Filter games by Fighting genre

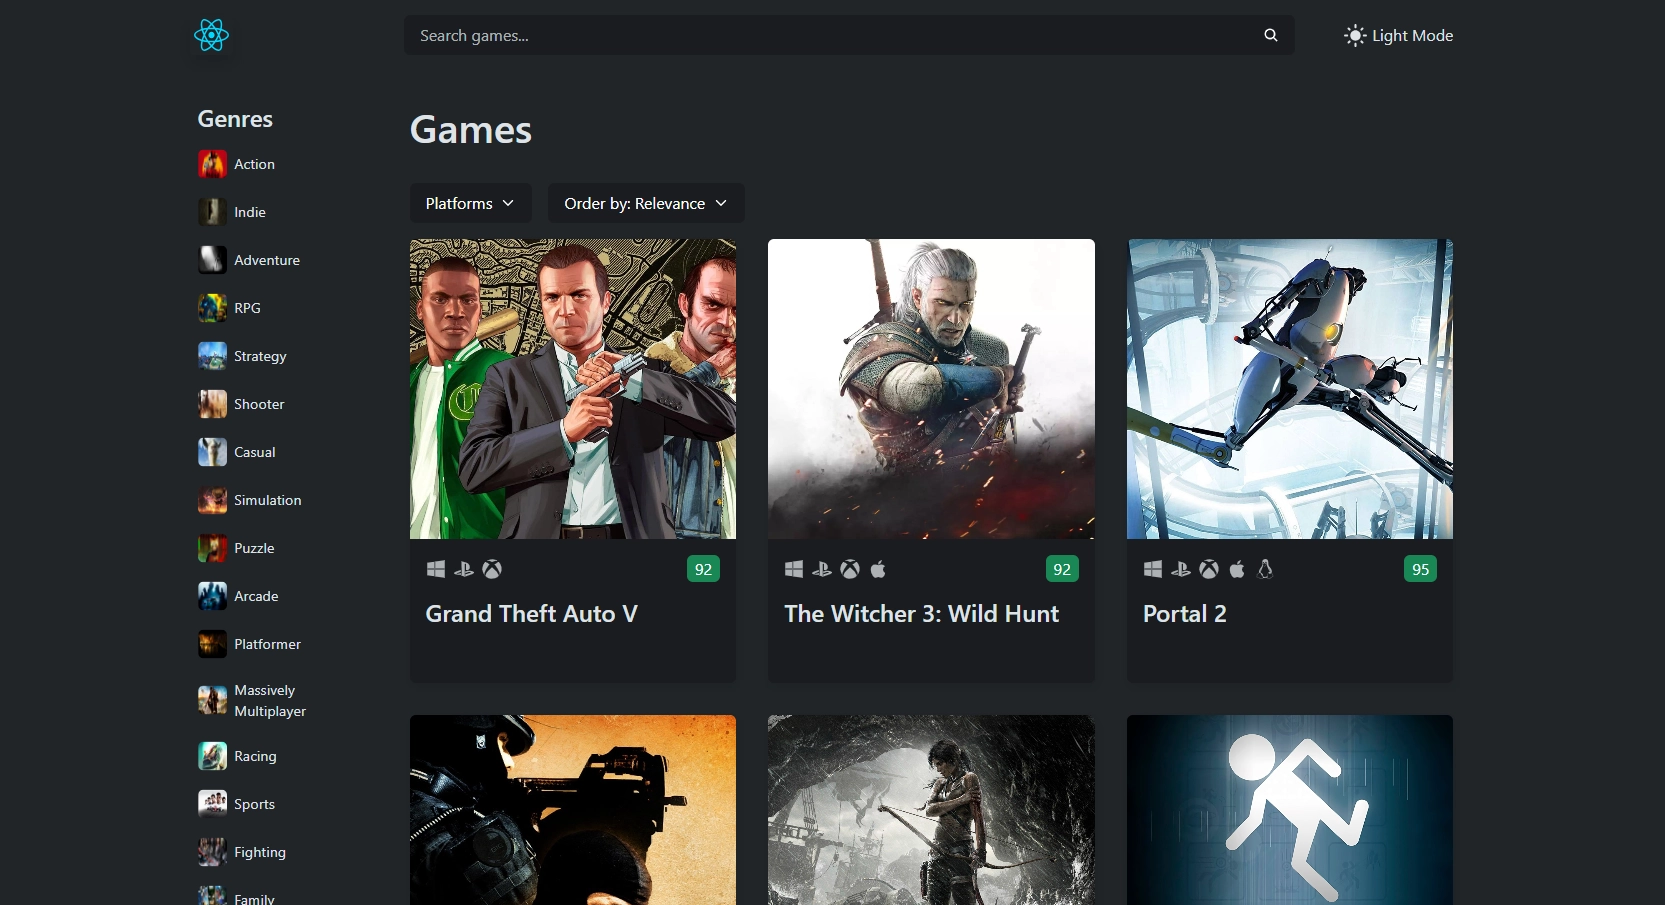point(260,852)
